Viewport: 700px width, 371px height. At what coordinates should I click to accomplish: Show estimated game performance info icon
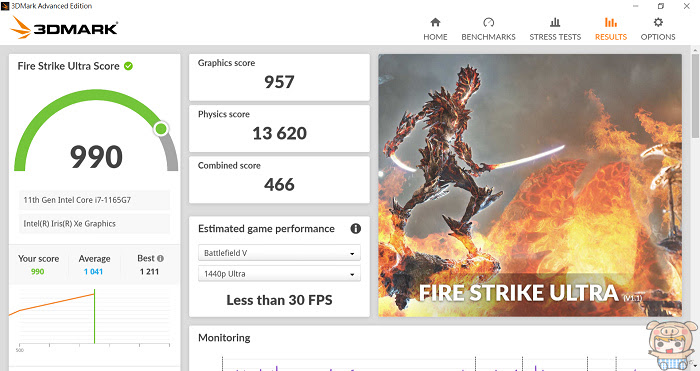coord(355,229)
